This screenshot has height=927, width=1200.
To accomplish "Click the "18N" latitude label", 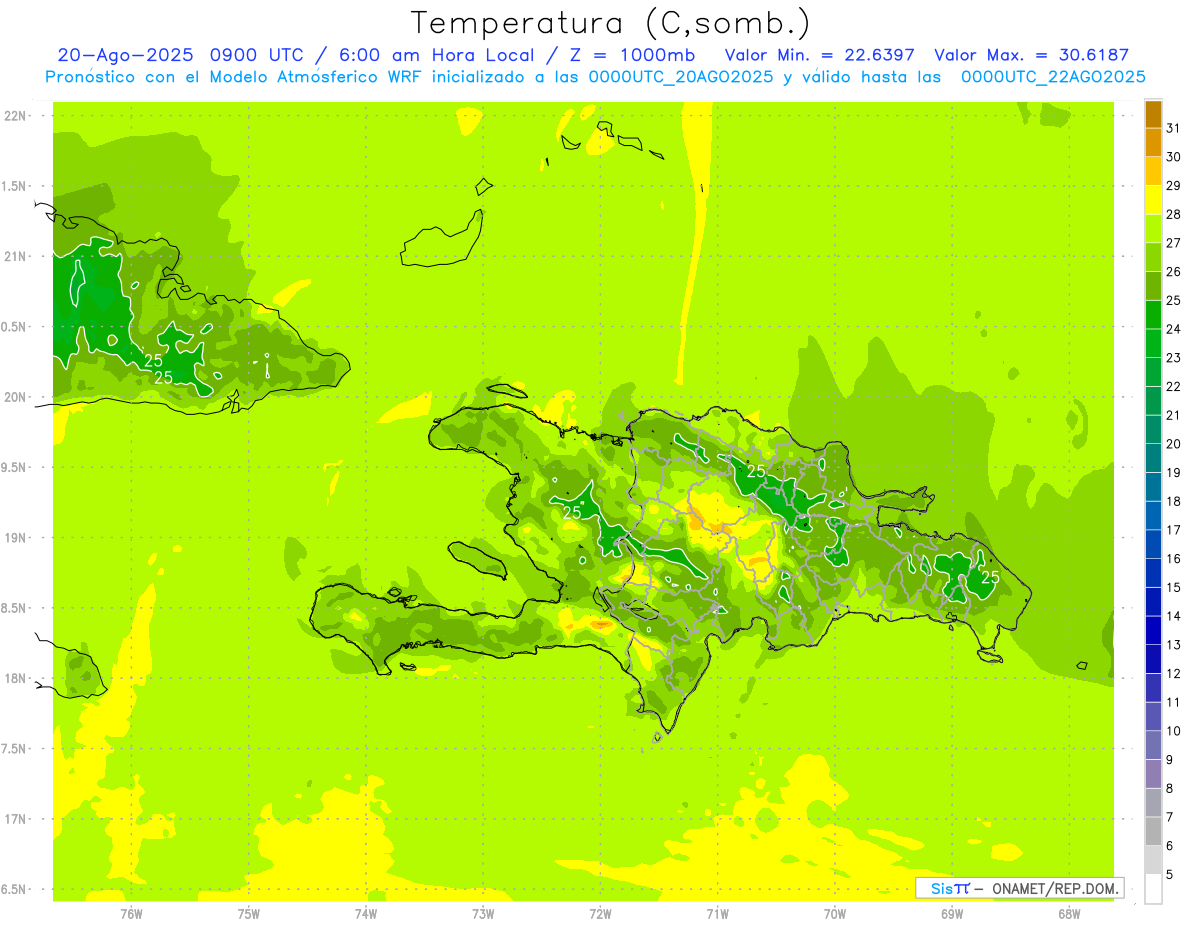I will (17, 679).
